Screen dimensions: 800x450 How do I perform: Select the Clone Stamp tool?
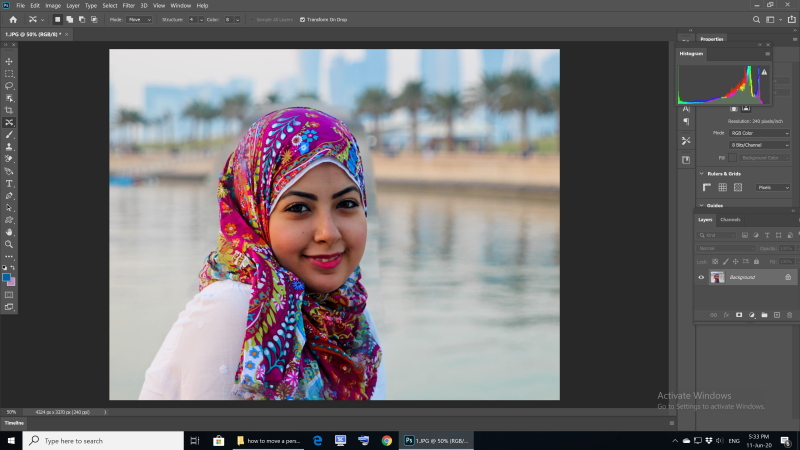(x=9, y=147)
